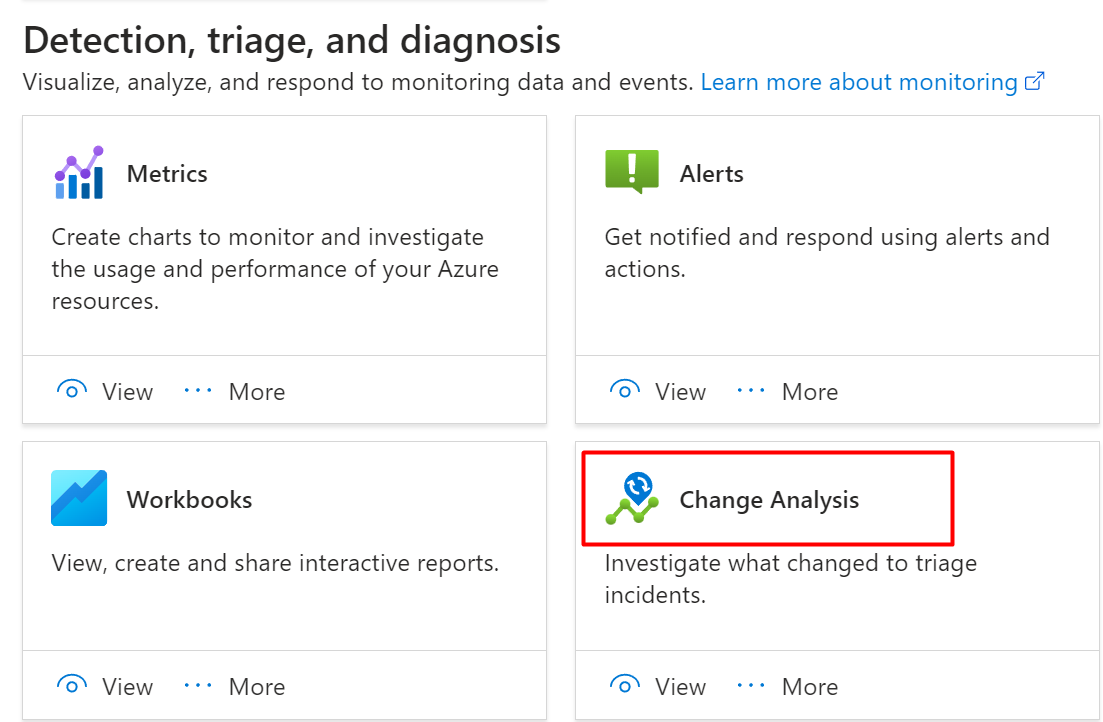This screenshot has height=722, width=1103.
Task: Click the eye icon in Metrics card
Action: [x=72, y=391]
